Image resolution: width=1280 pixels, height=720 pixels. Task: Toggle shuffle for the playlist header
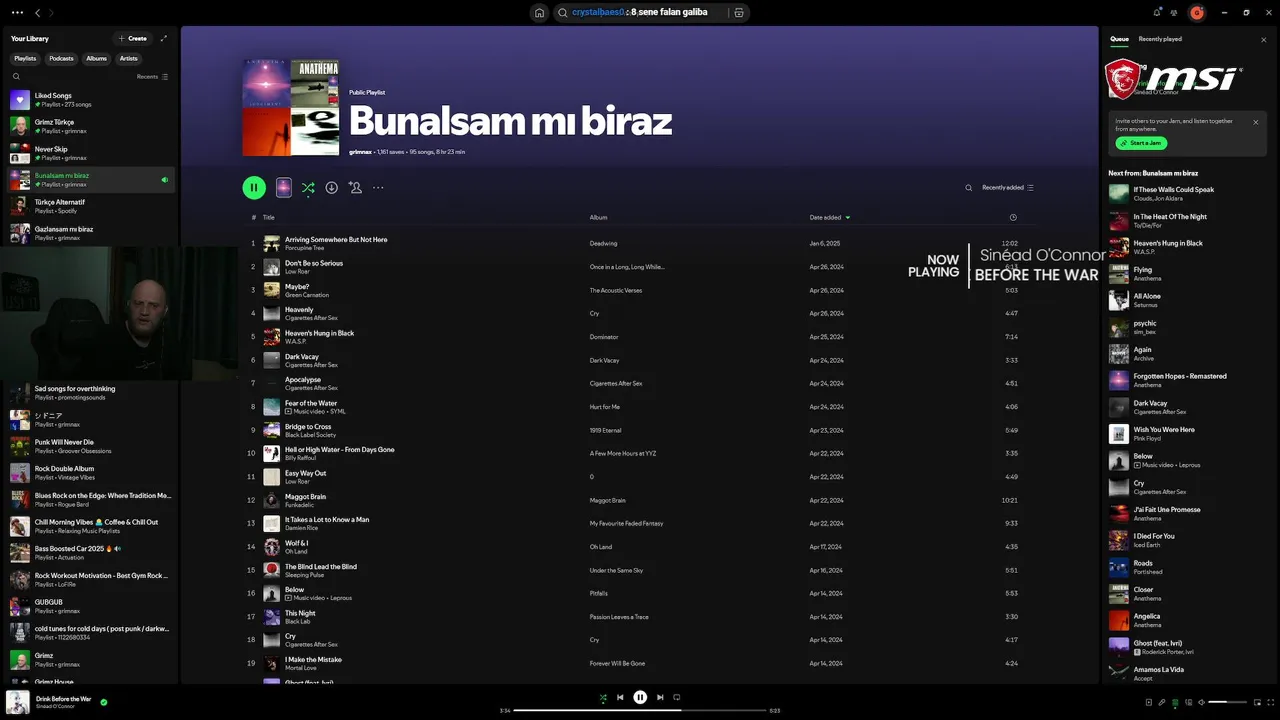[308, 187]
